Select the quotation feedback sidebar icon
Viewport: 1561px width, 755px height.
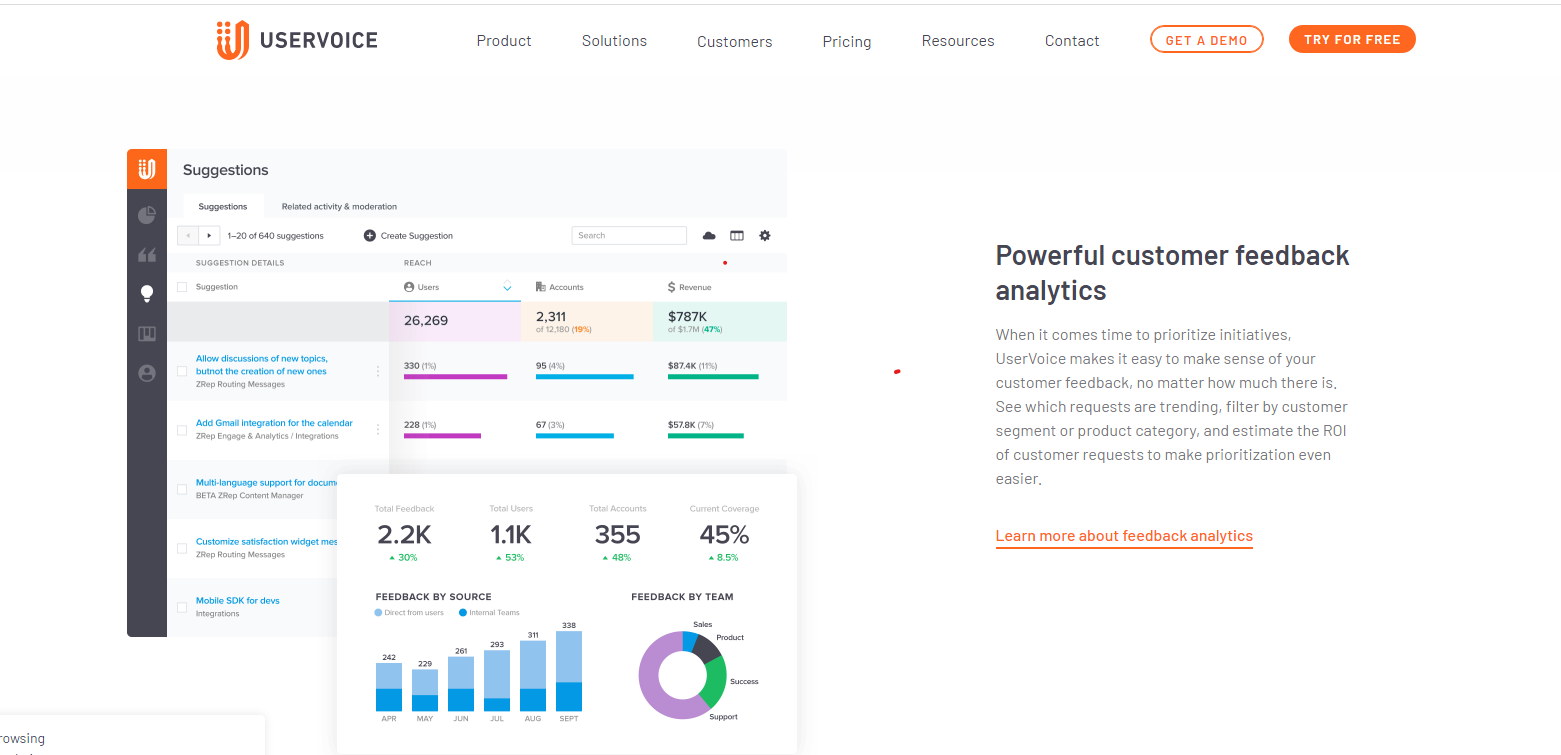[x=146, y=255]
